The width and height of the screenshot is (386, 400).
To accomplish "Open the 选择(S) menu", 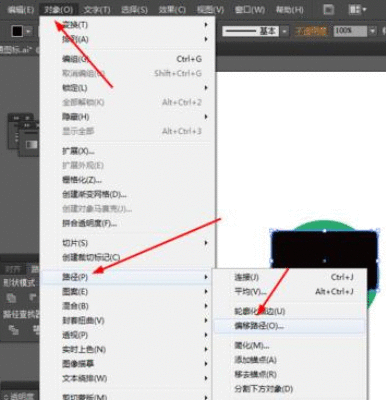I will click(134, 10).
